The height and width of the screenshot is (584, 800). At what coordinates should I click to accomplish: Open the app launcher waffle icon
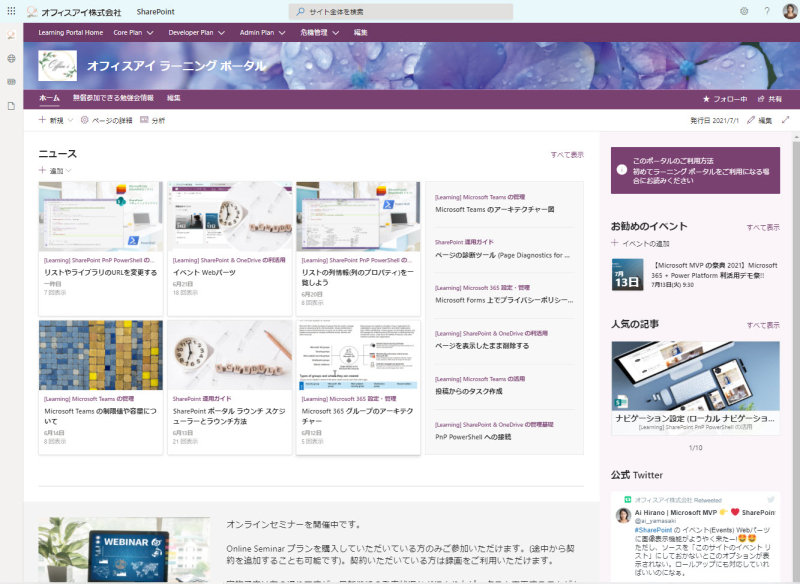[x=11, y=11]
